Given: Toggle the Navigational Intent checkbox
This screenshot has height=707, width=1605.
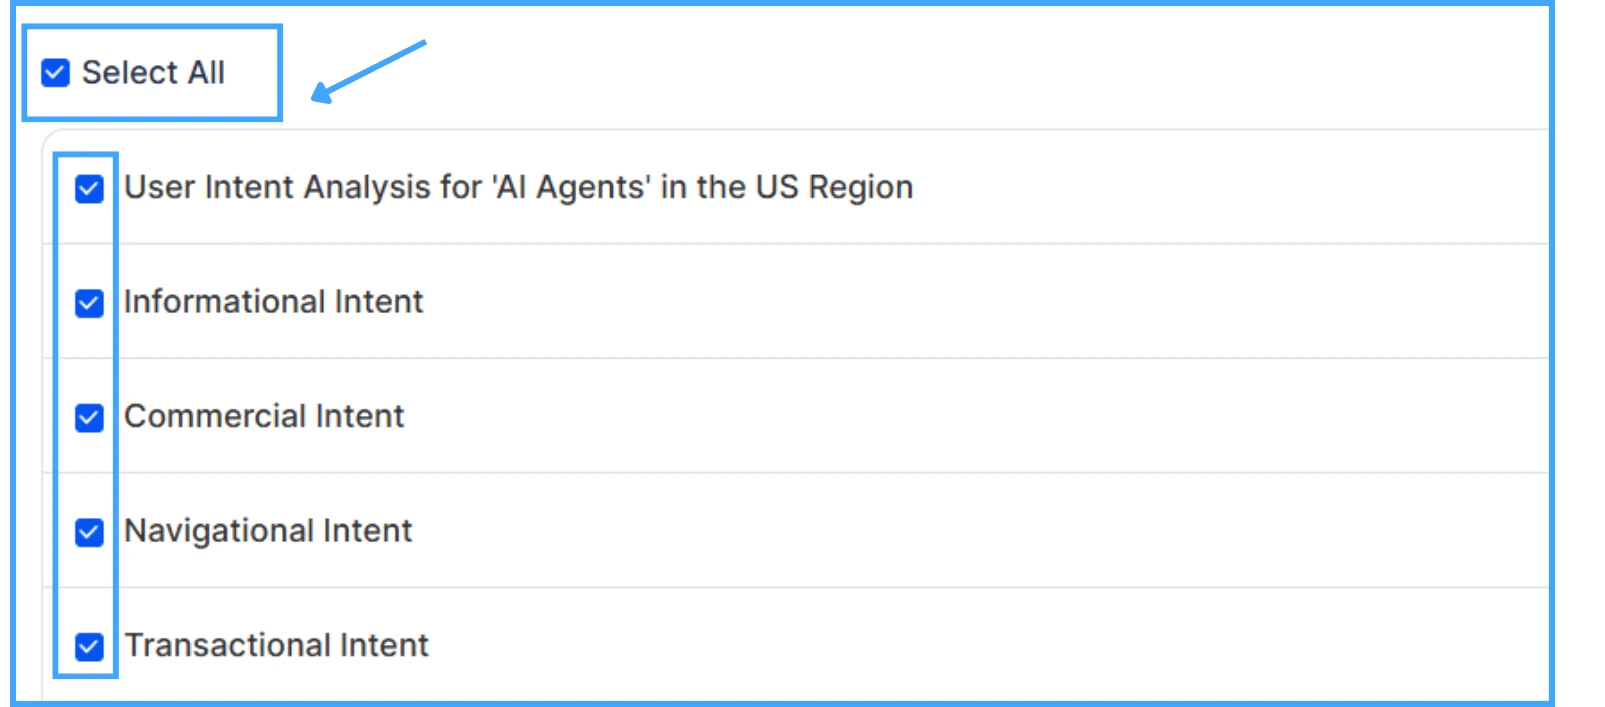Looking at the screenshot, I should [x=89, y=532].
